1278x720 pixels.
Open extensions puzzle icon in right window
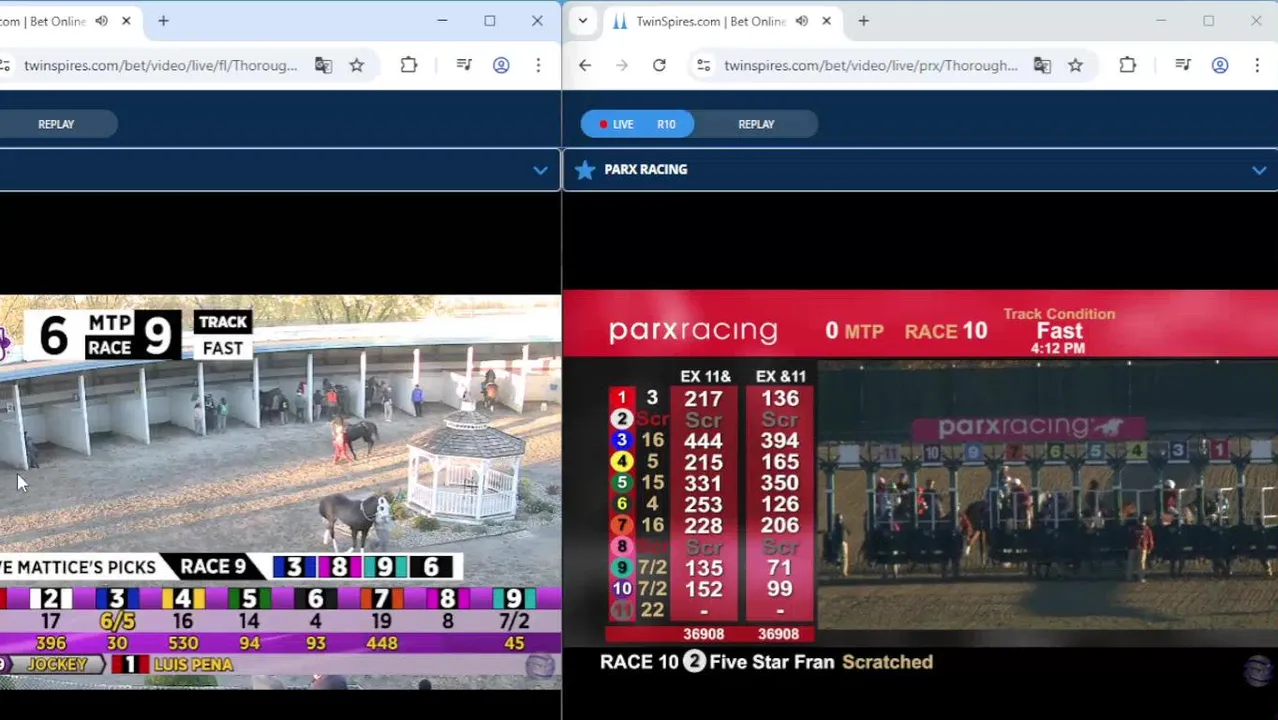pyautogui.click(x=1128, y=65)
